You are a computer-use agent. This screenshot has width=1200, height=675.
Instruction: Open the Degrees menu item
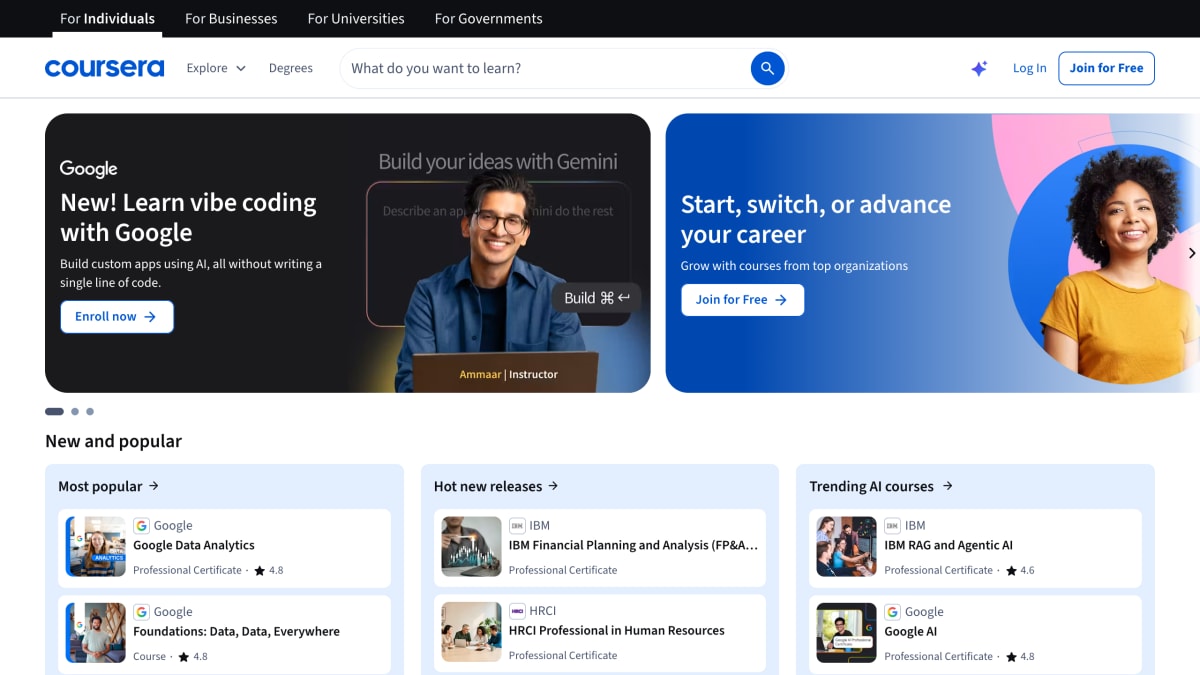tap(291, 68)
